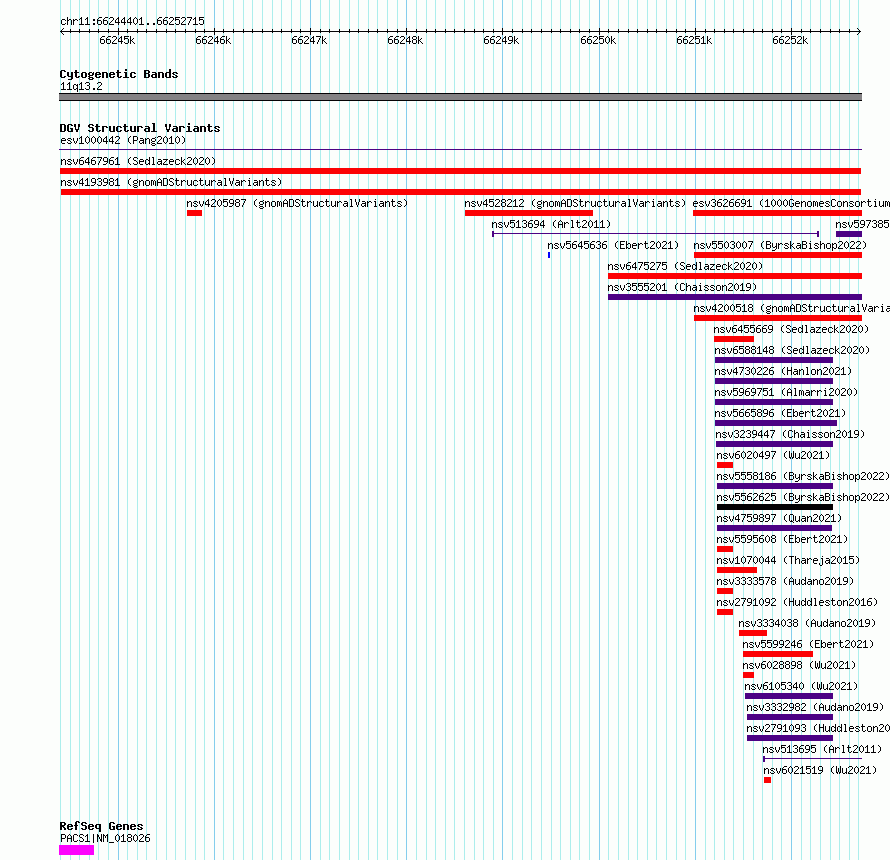Select the 66245k ruler tick label
The image size is (890, 860).
117,40
